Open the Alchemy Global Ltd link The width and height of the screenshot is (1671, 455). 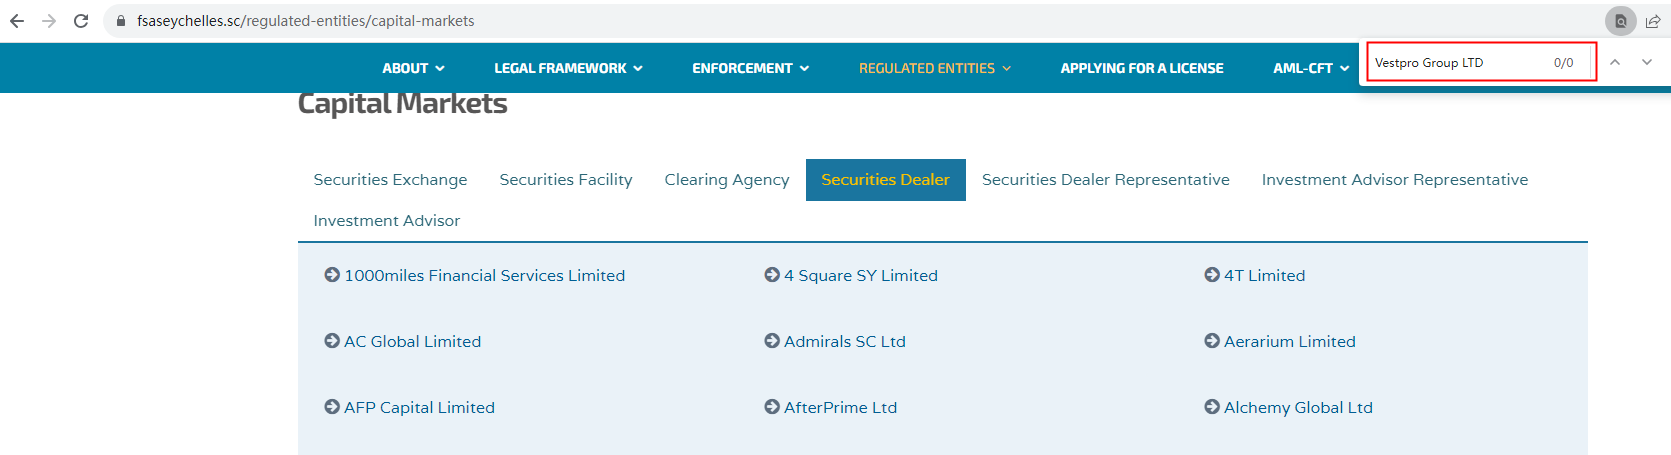point(1297,407)
